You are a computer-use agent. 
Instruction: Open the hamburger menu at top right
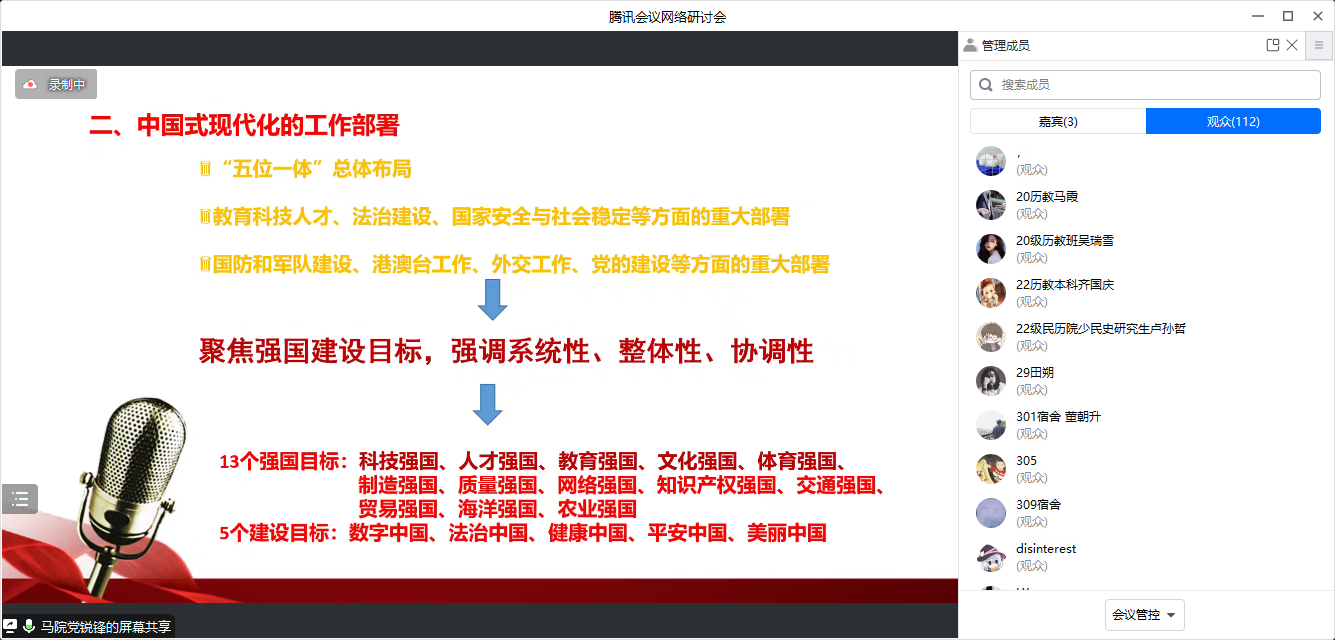[1319, 45]
